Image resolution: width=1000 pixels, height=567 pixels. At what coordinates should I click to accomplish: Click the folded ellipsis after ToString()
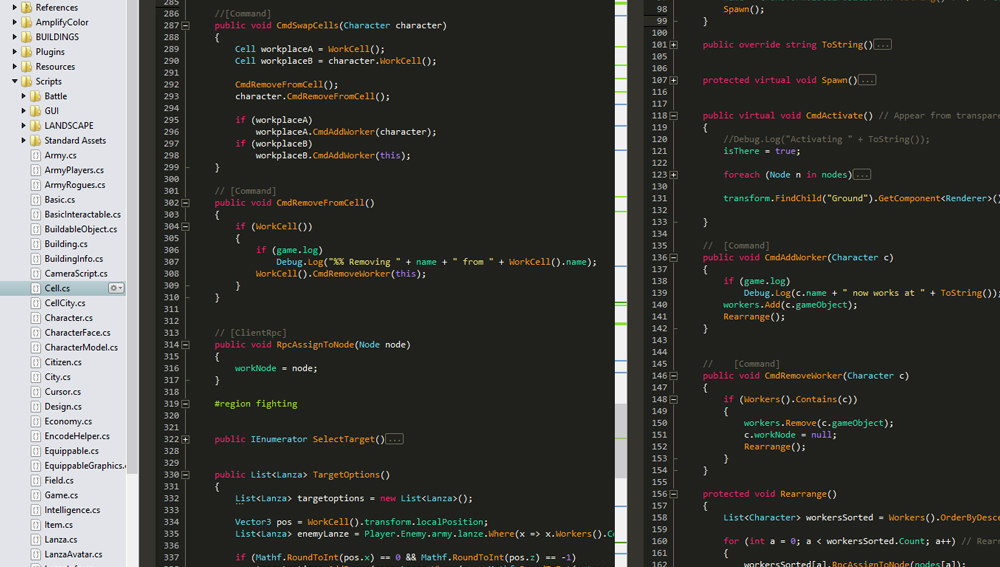pos(883,45)
